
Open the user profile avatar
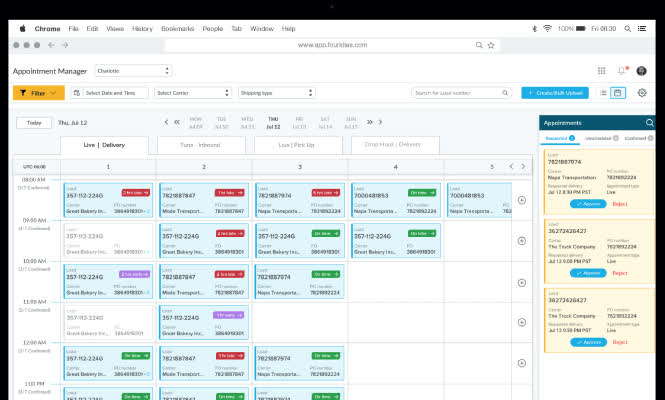pos(641,71)
